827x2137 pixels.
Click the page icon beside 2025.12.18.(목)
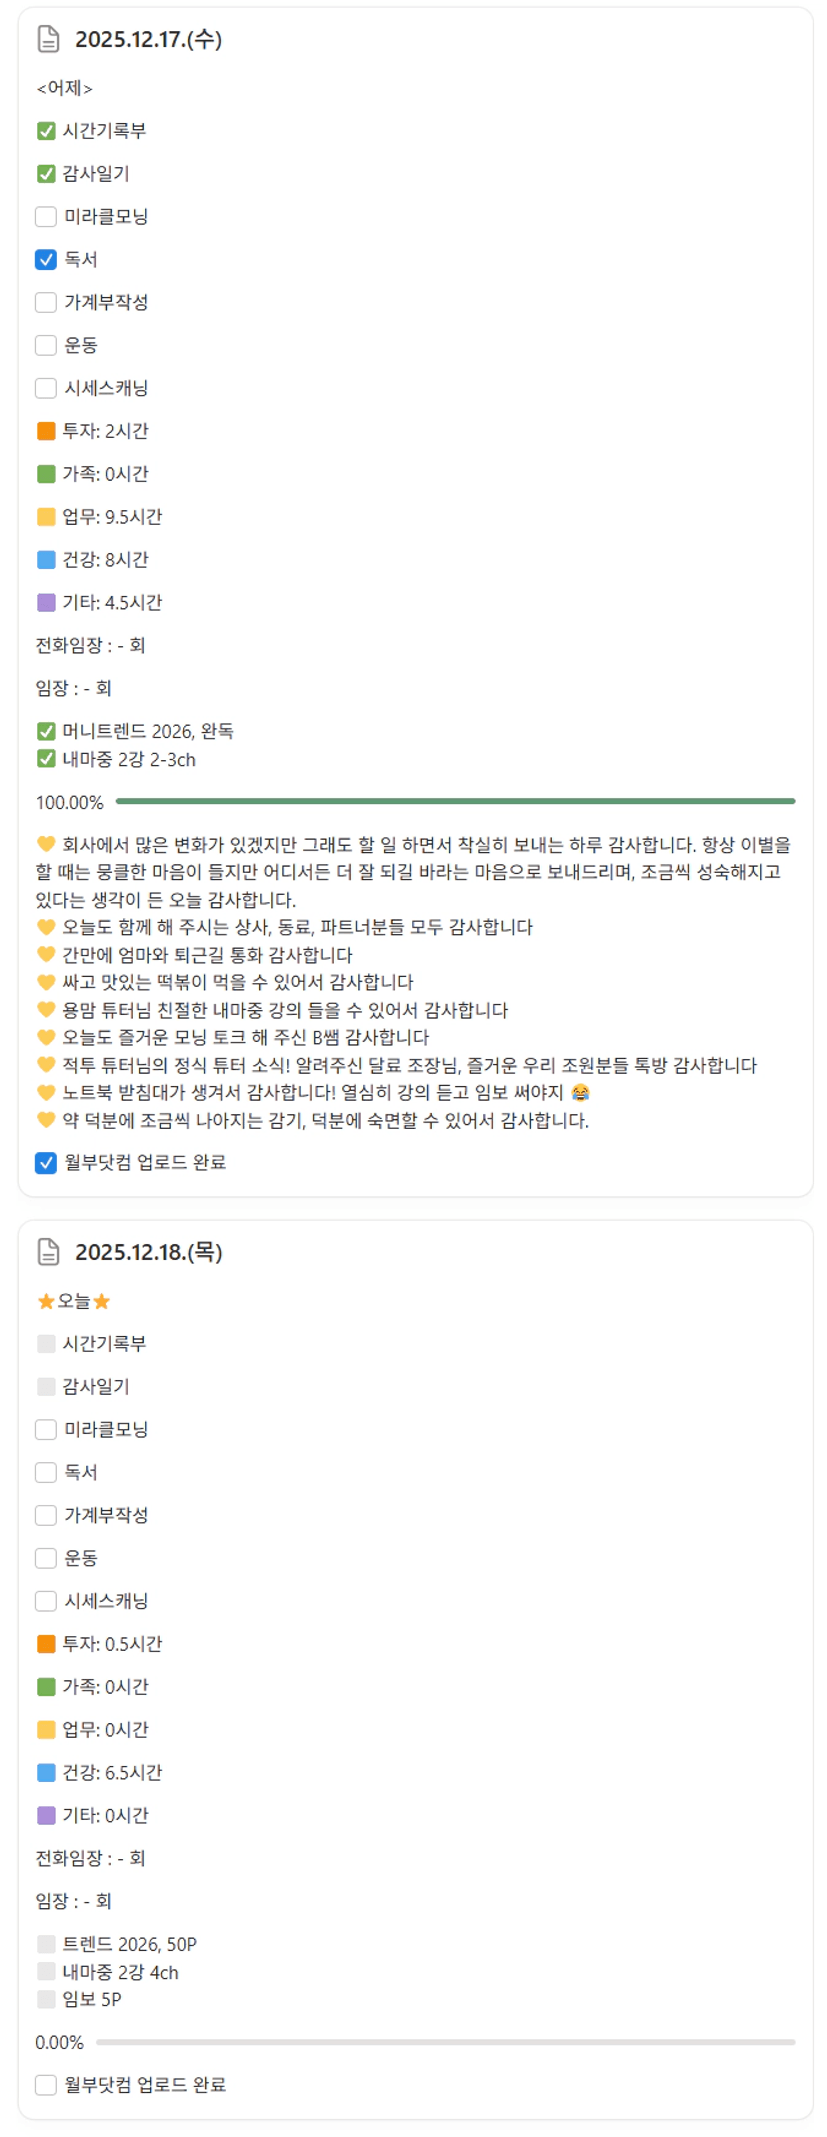(48, 1252)
